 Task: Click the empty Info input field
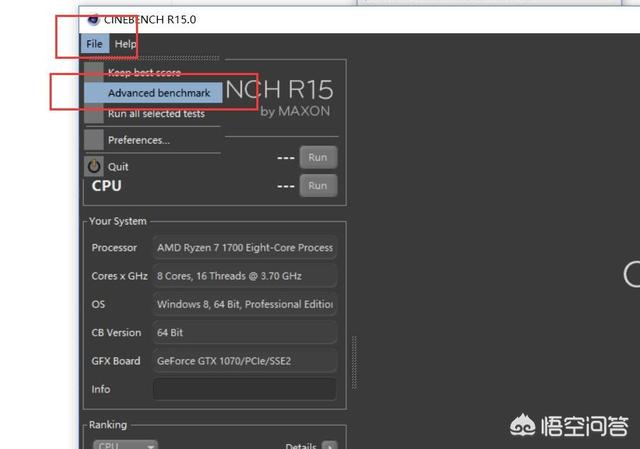(x=245, y=389)
